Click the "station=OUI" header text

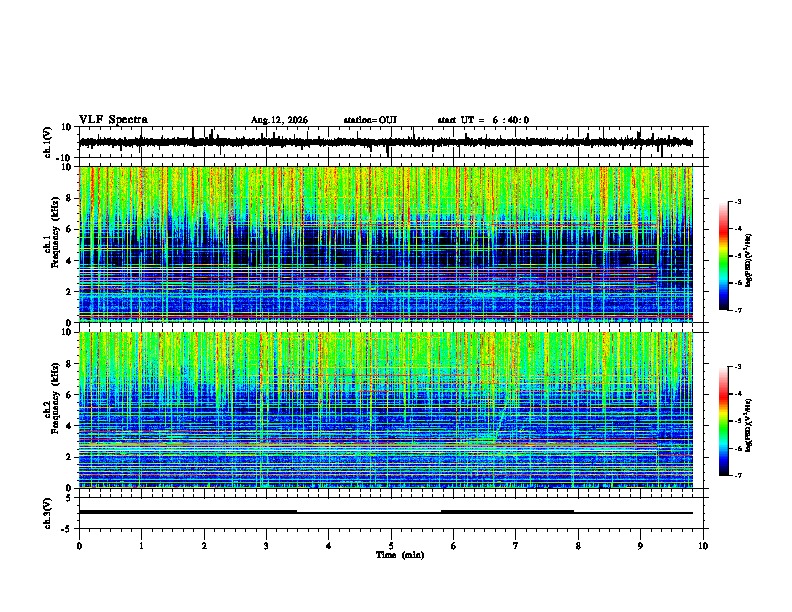click(370, 120)
